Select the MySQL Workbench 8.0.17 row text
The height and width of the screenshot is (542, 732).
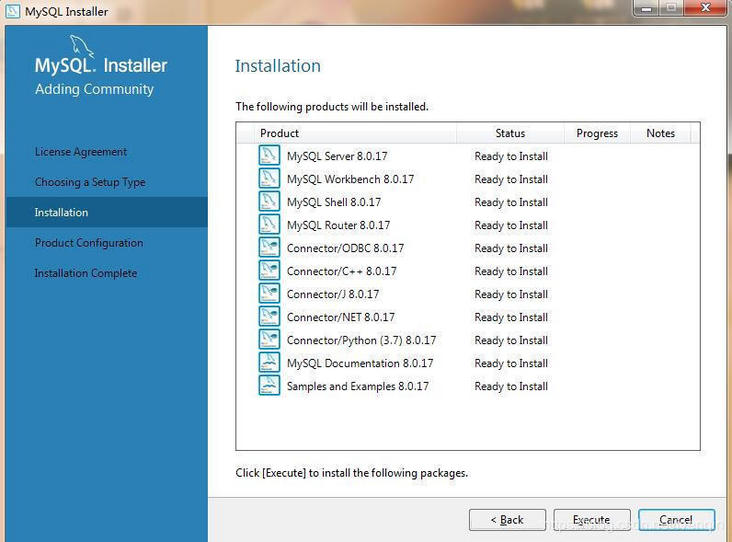(x=351, y=179)
